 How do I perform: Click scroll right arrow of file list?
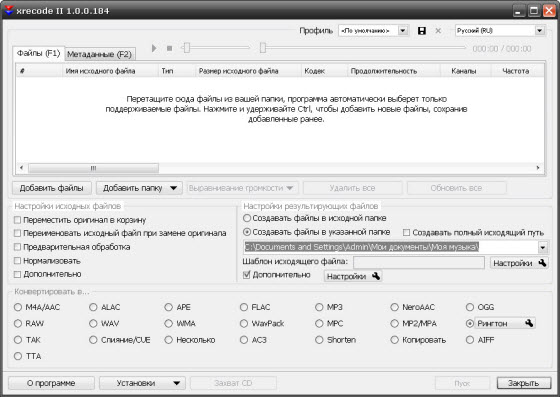tap(538, 168)
